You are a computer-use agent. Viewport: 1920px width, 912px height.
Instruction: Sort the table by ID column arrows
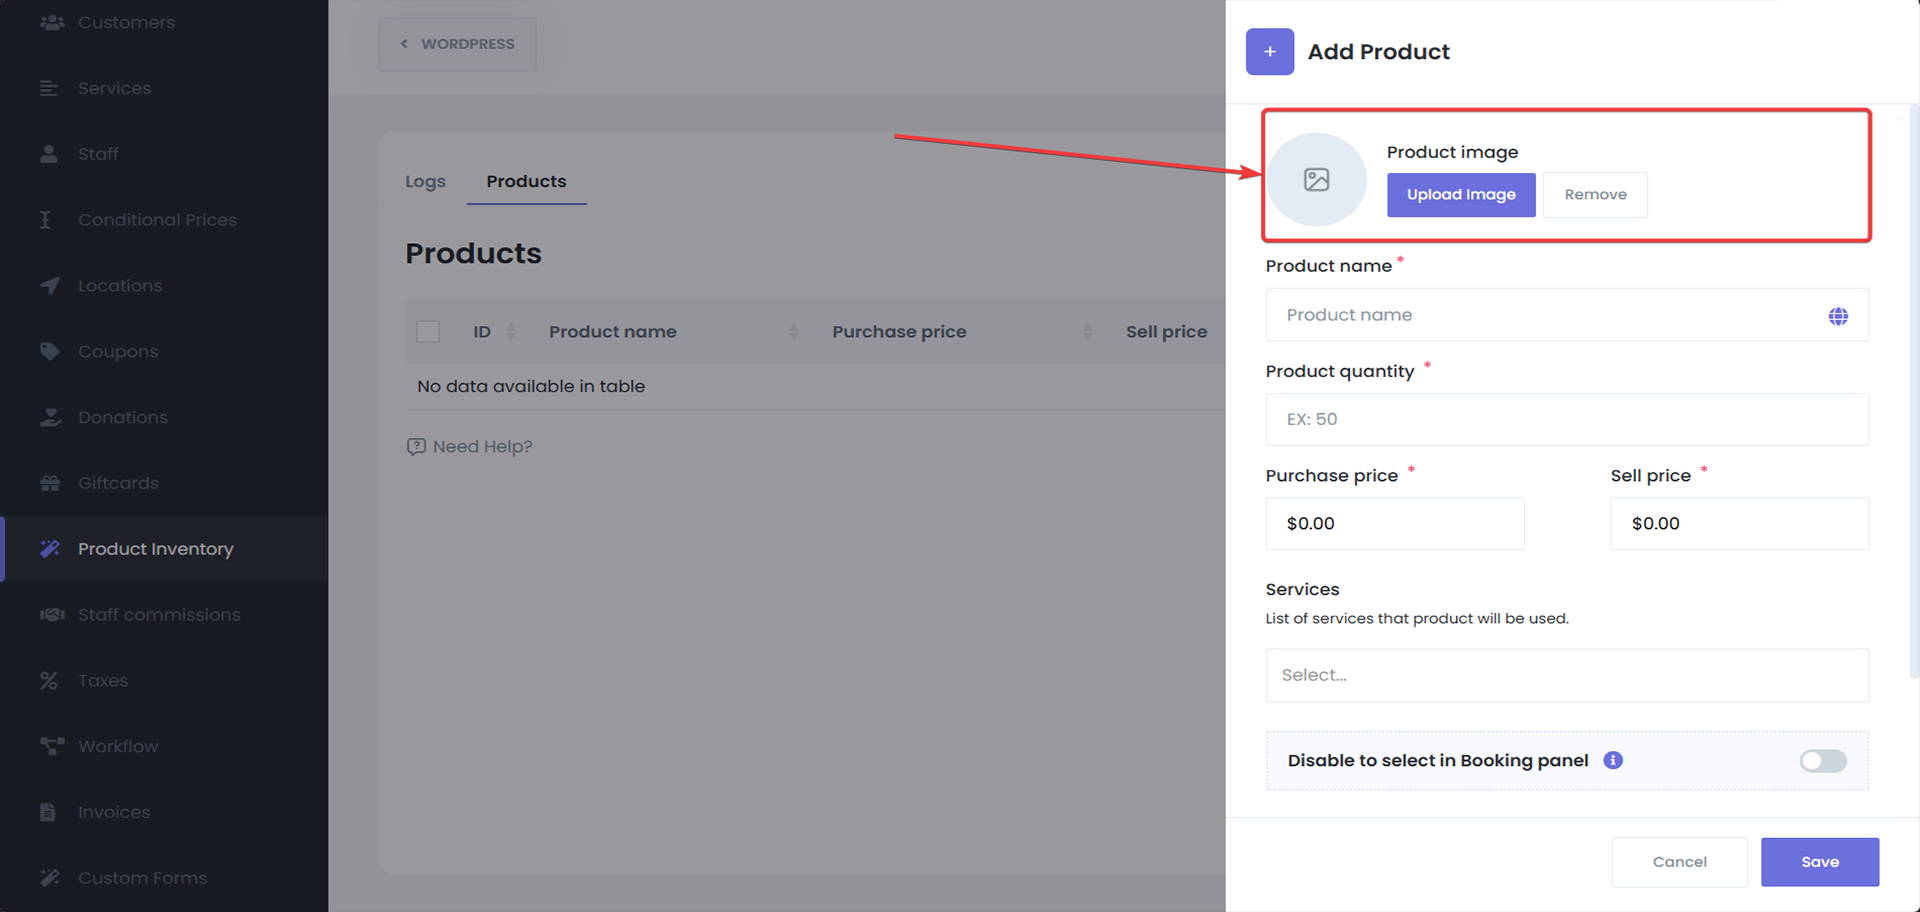click(x=510, y=332)
